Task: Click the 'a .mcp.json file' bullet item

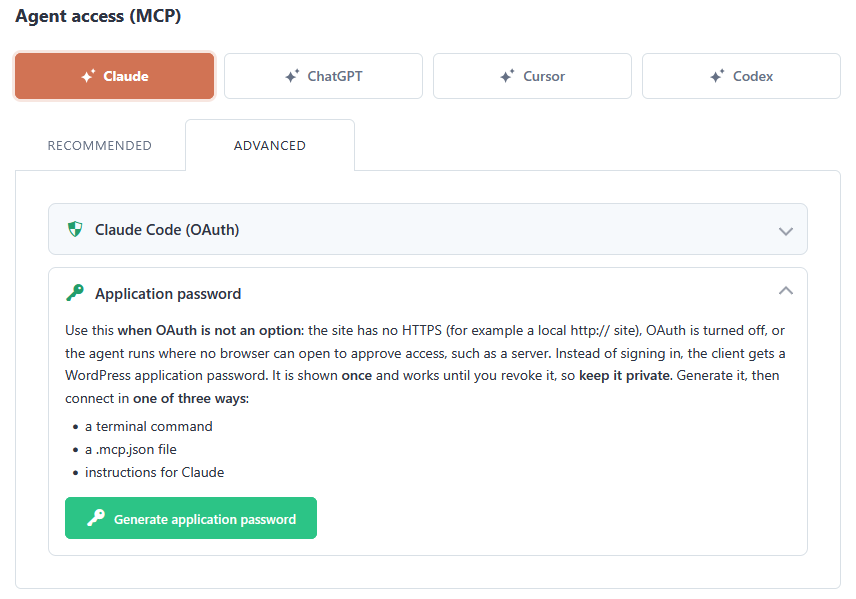Action: click(130, 449)
